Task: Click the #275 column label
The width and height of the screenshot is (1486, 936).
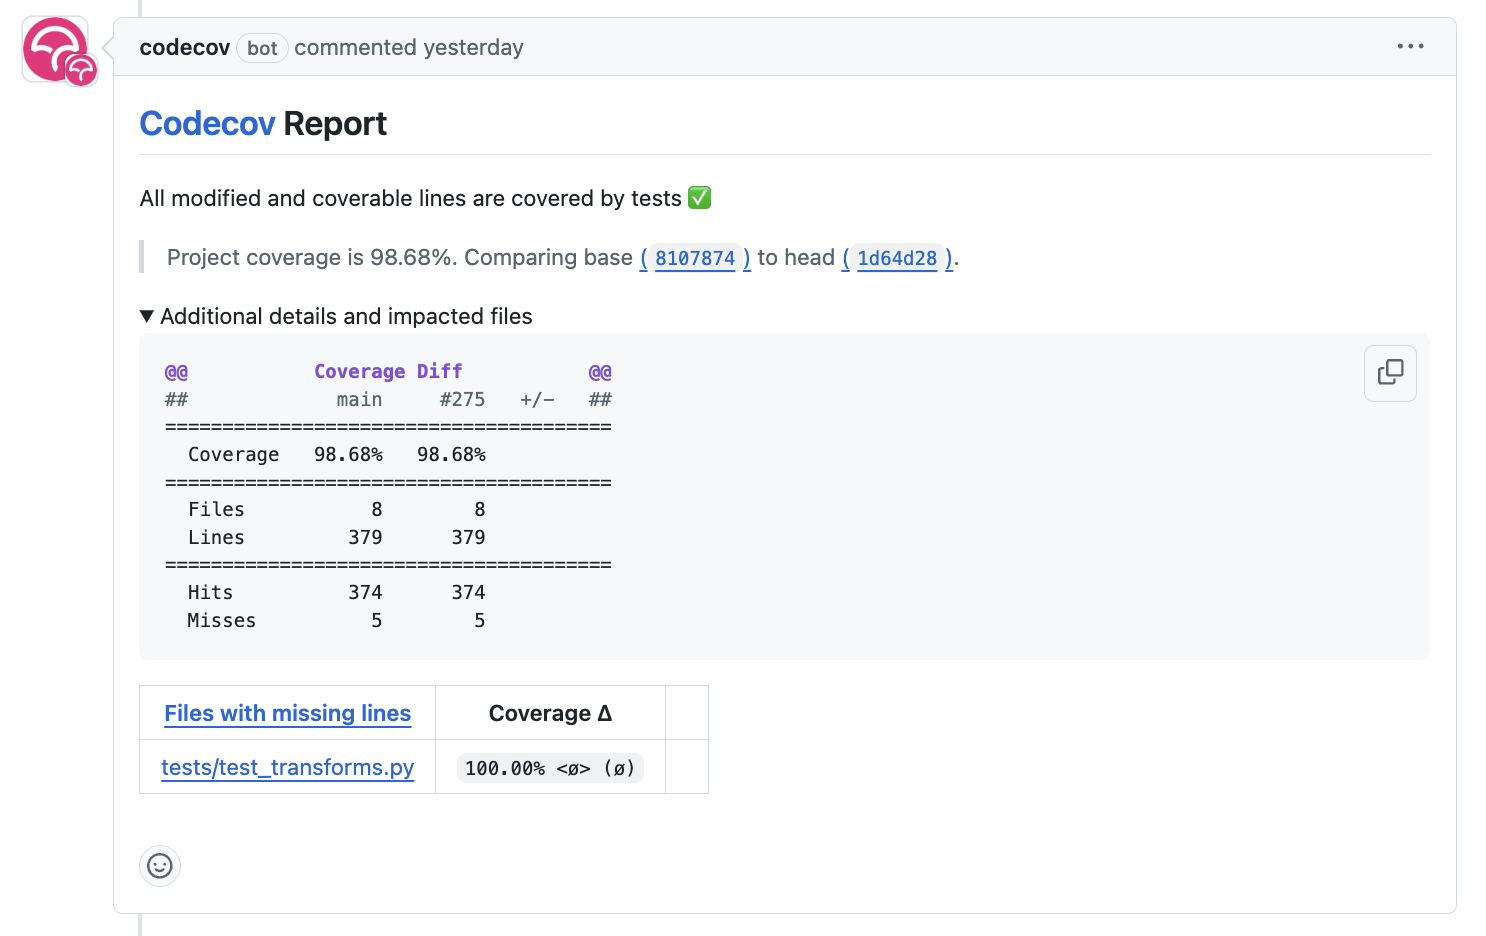Action: tap(462, 399)
